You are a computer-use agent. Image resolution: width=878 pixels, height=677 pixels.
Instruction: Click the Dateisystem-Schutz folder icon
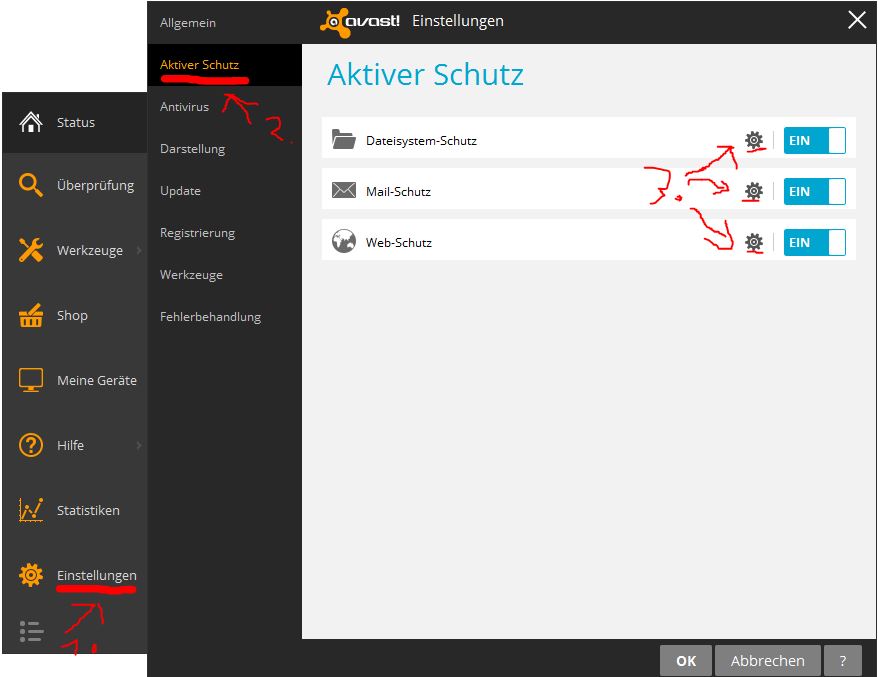[343, 139]
